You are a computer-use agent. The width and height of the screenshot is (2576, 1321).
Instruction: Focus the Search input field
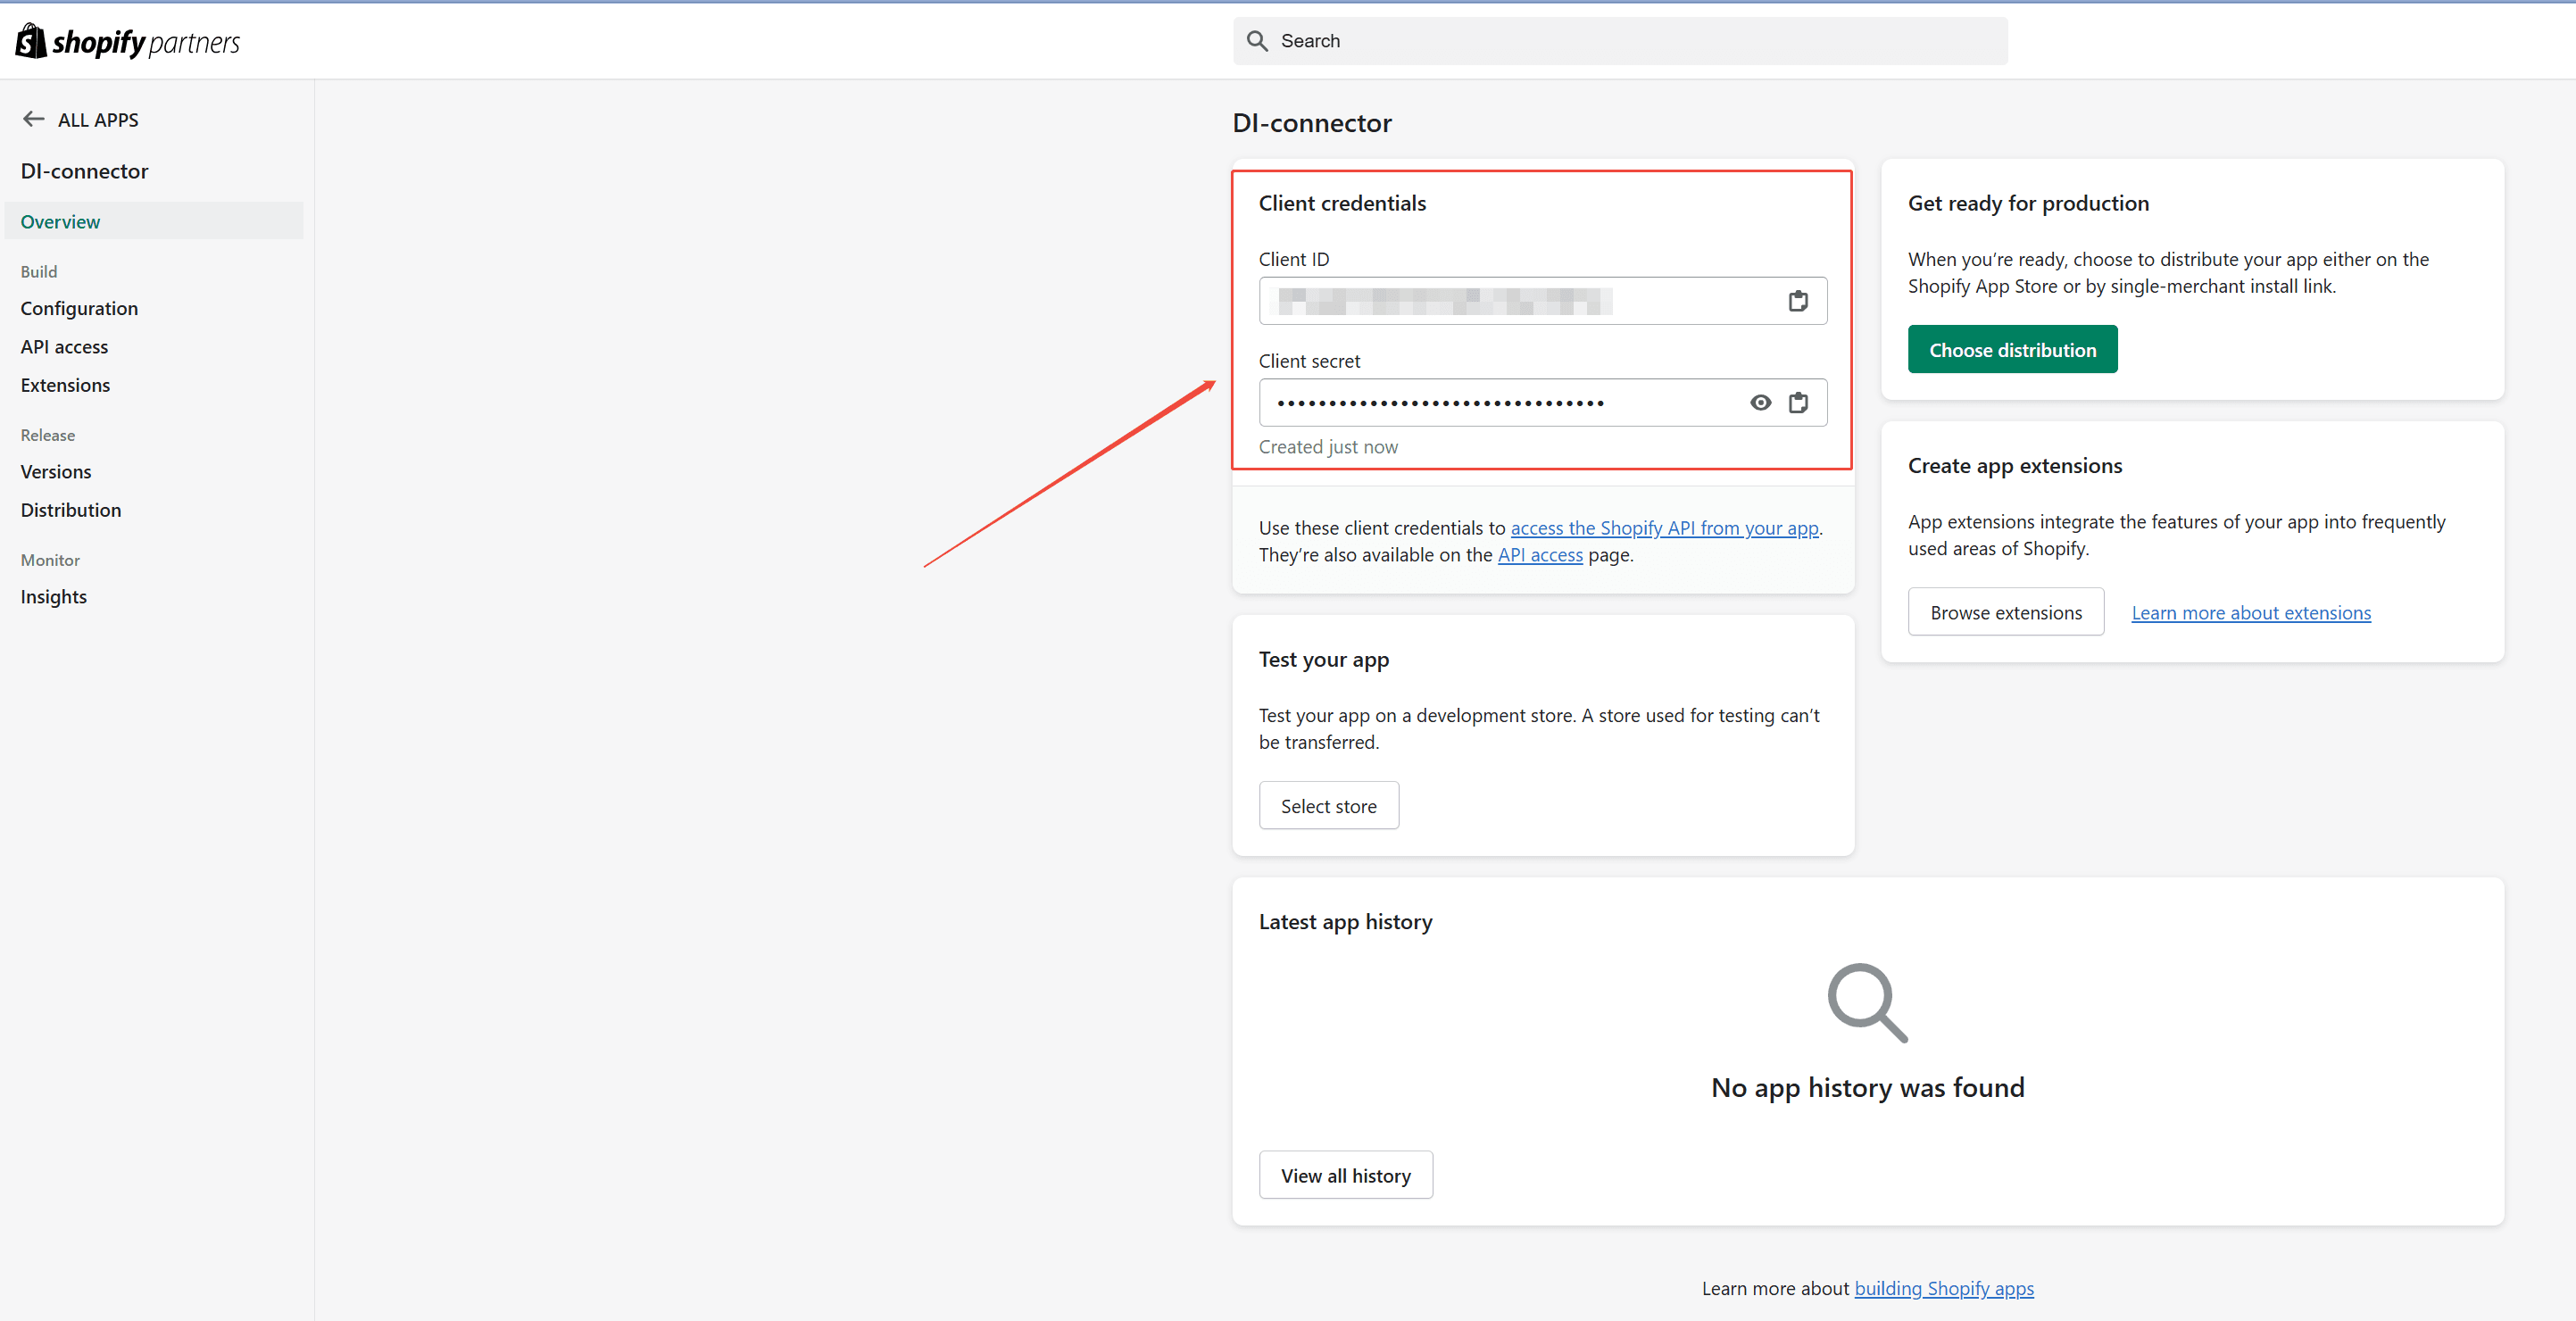[x=1620, y=41]
